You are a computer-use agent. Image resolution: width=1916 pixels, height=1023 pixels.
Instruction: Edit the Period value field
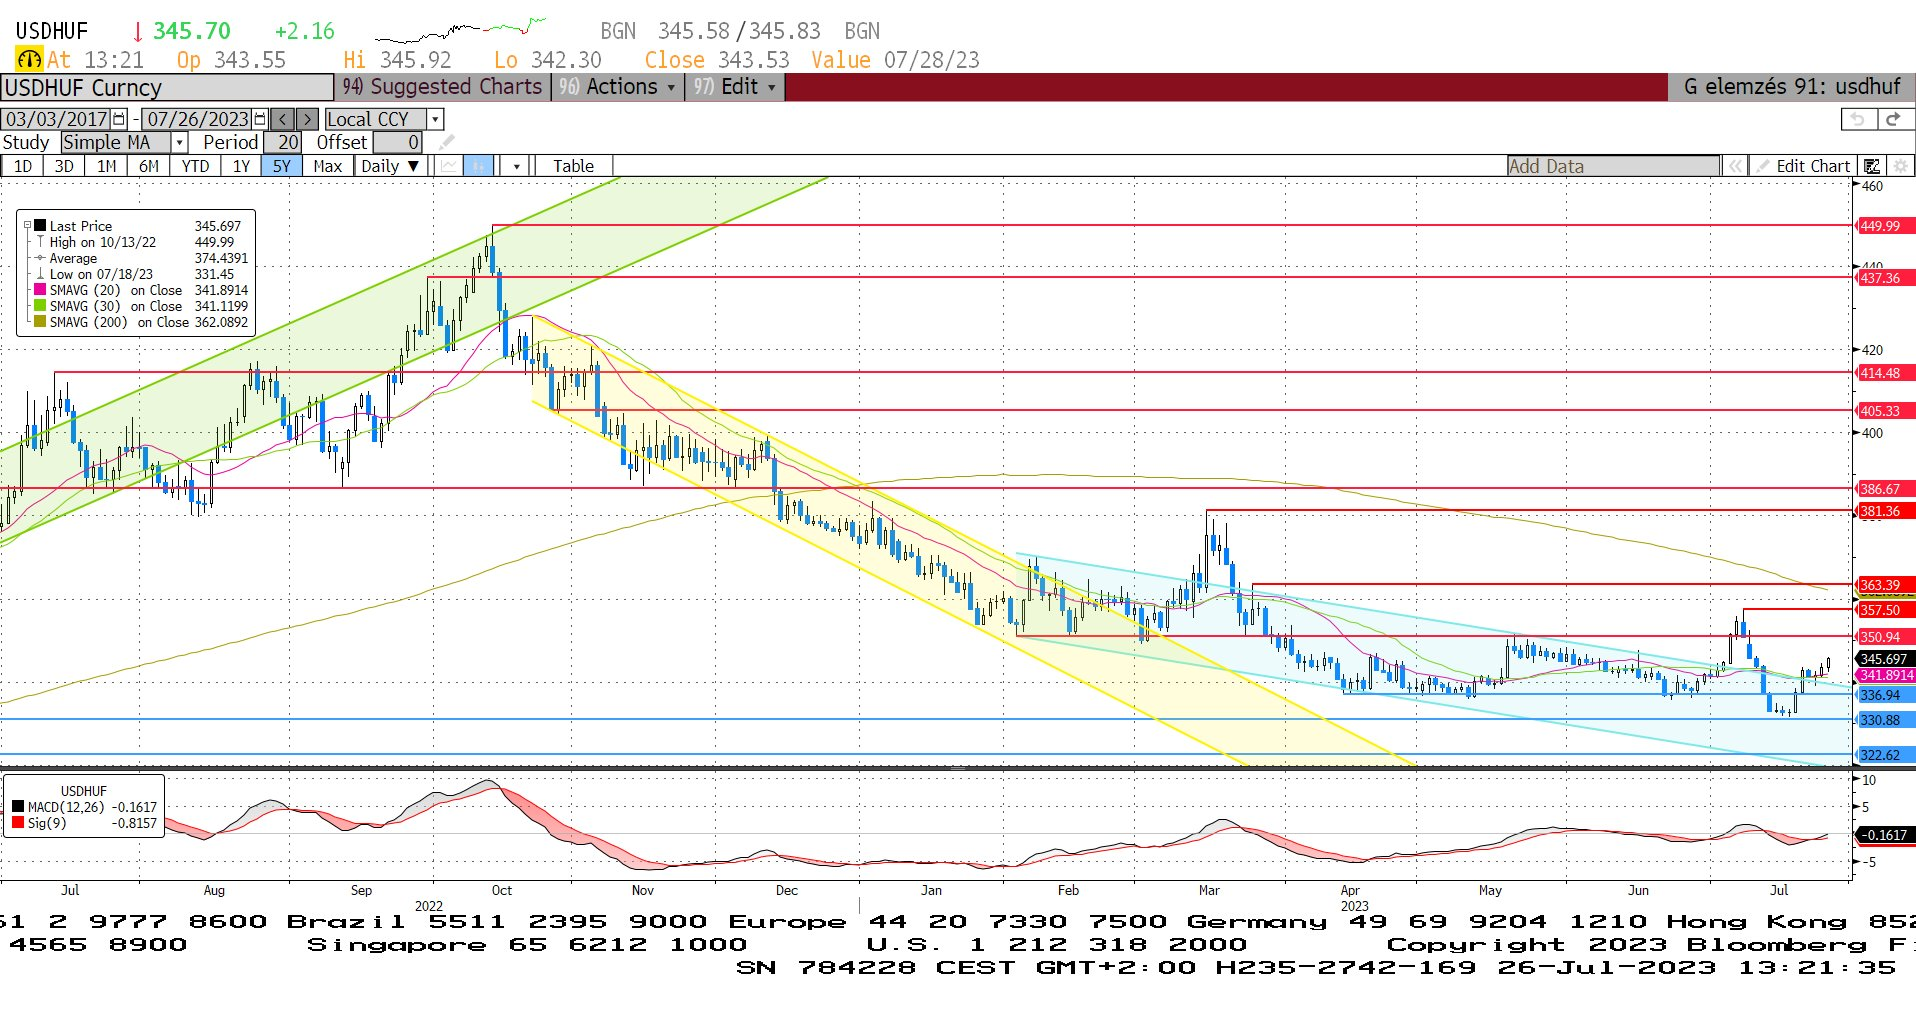(x=283, y=142)
